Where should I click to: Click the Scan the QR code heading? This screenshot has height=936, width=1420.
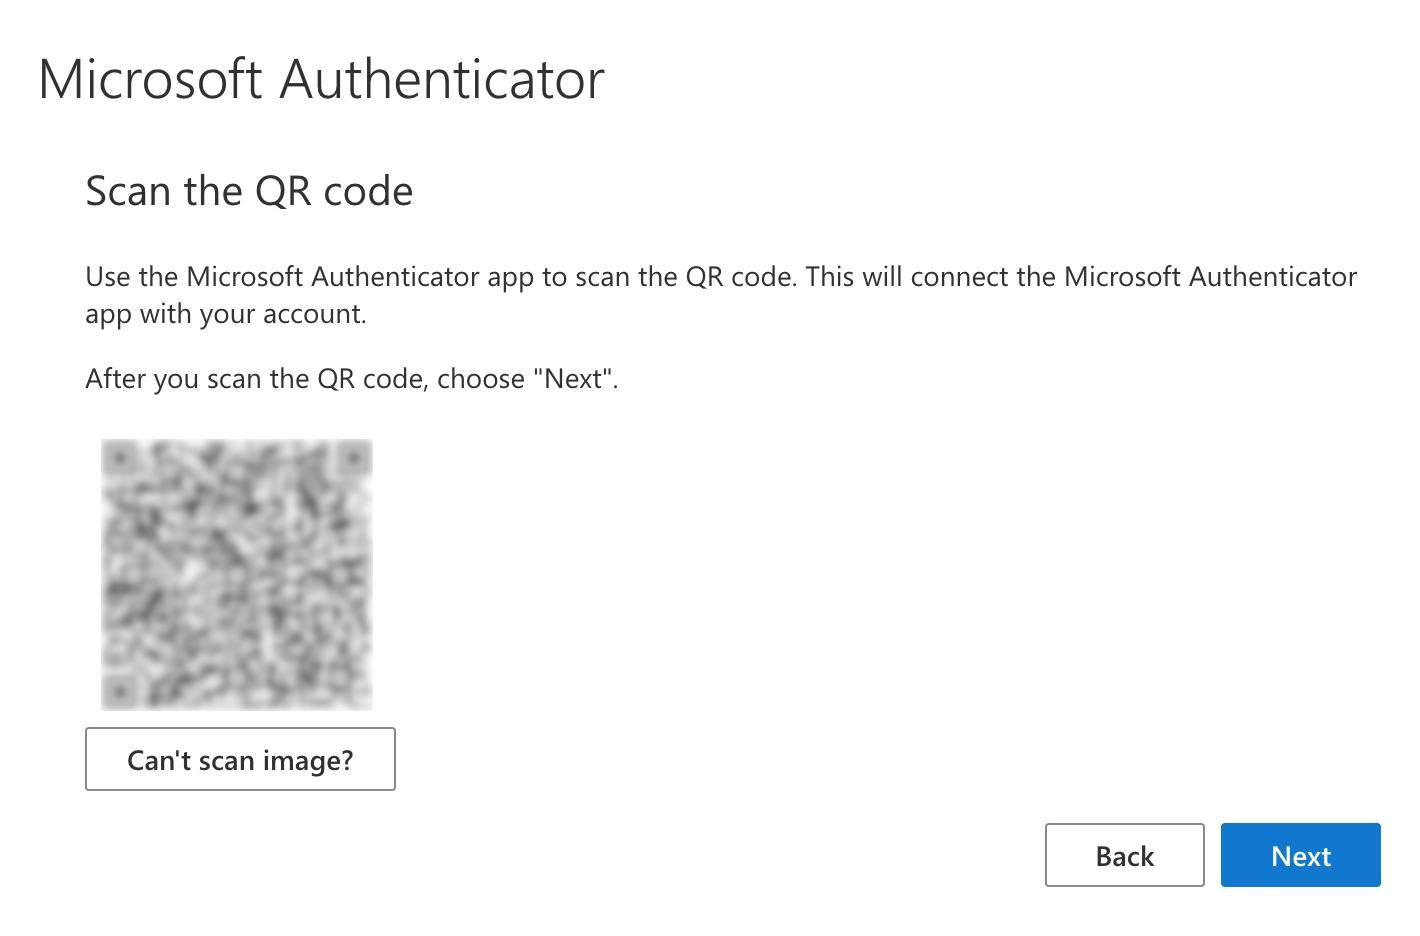coord(249,190)
